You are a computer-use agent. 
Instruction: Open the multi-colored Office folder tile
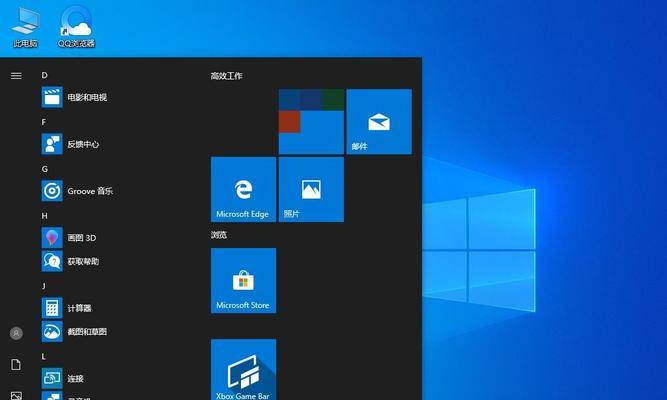[x=311, y=122]
